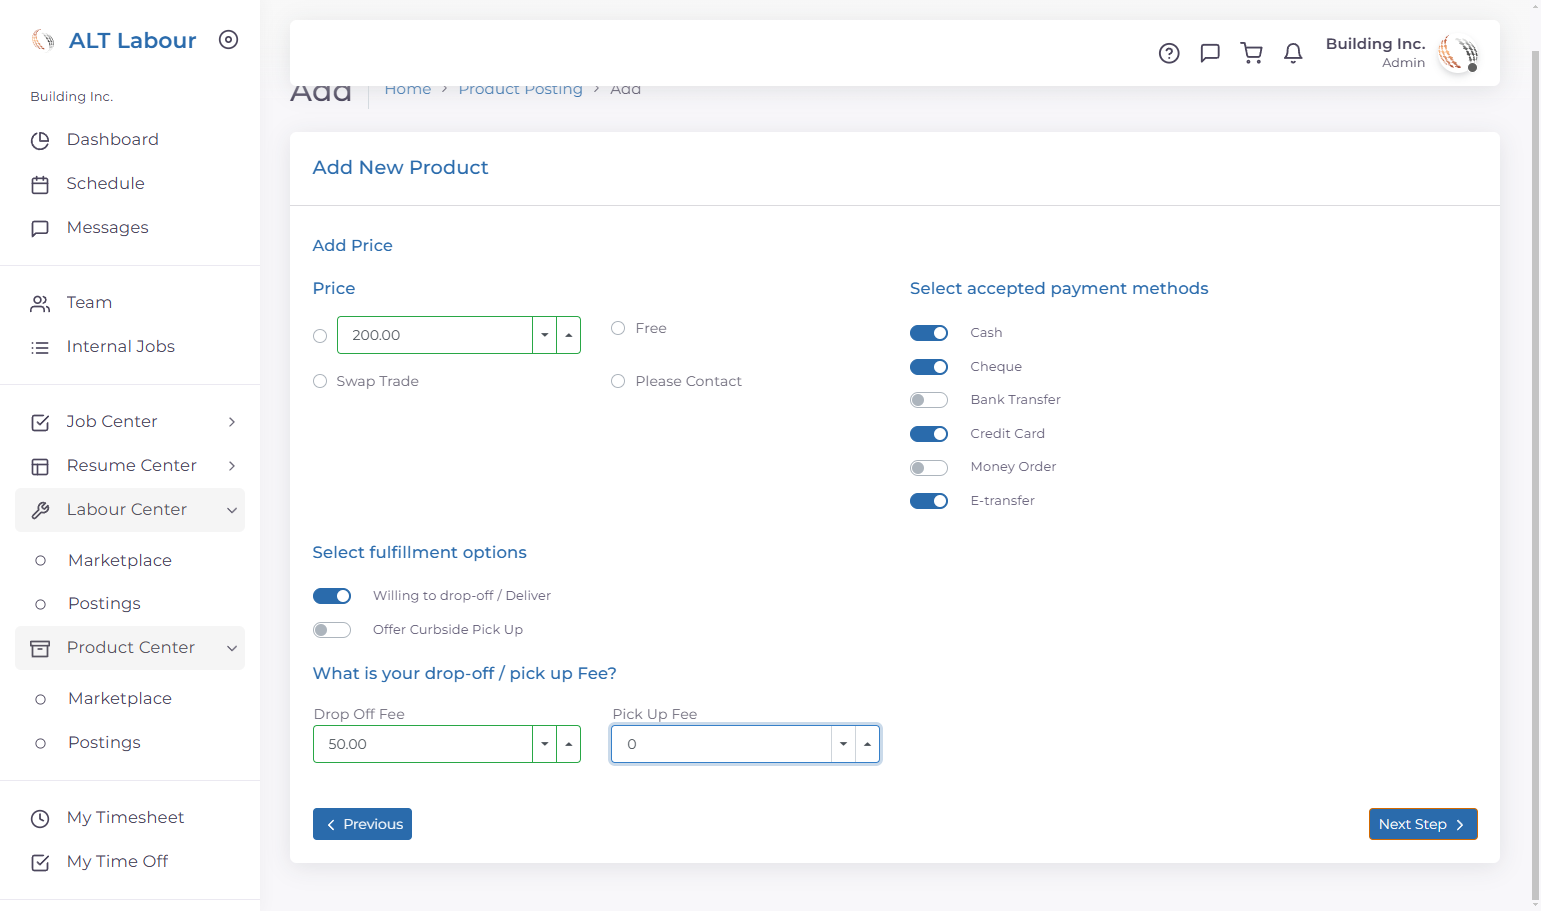
Task: Go back with the Previous button
Action: 362,824
